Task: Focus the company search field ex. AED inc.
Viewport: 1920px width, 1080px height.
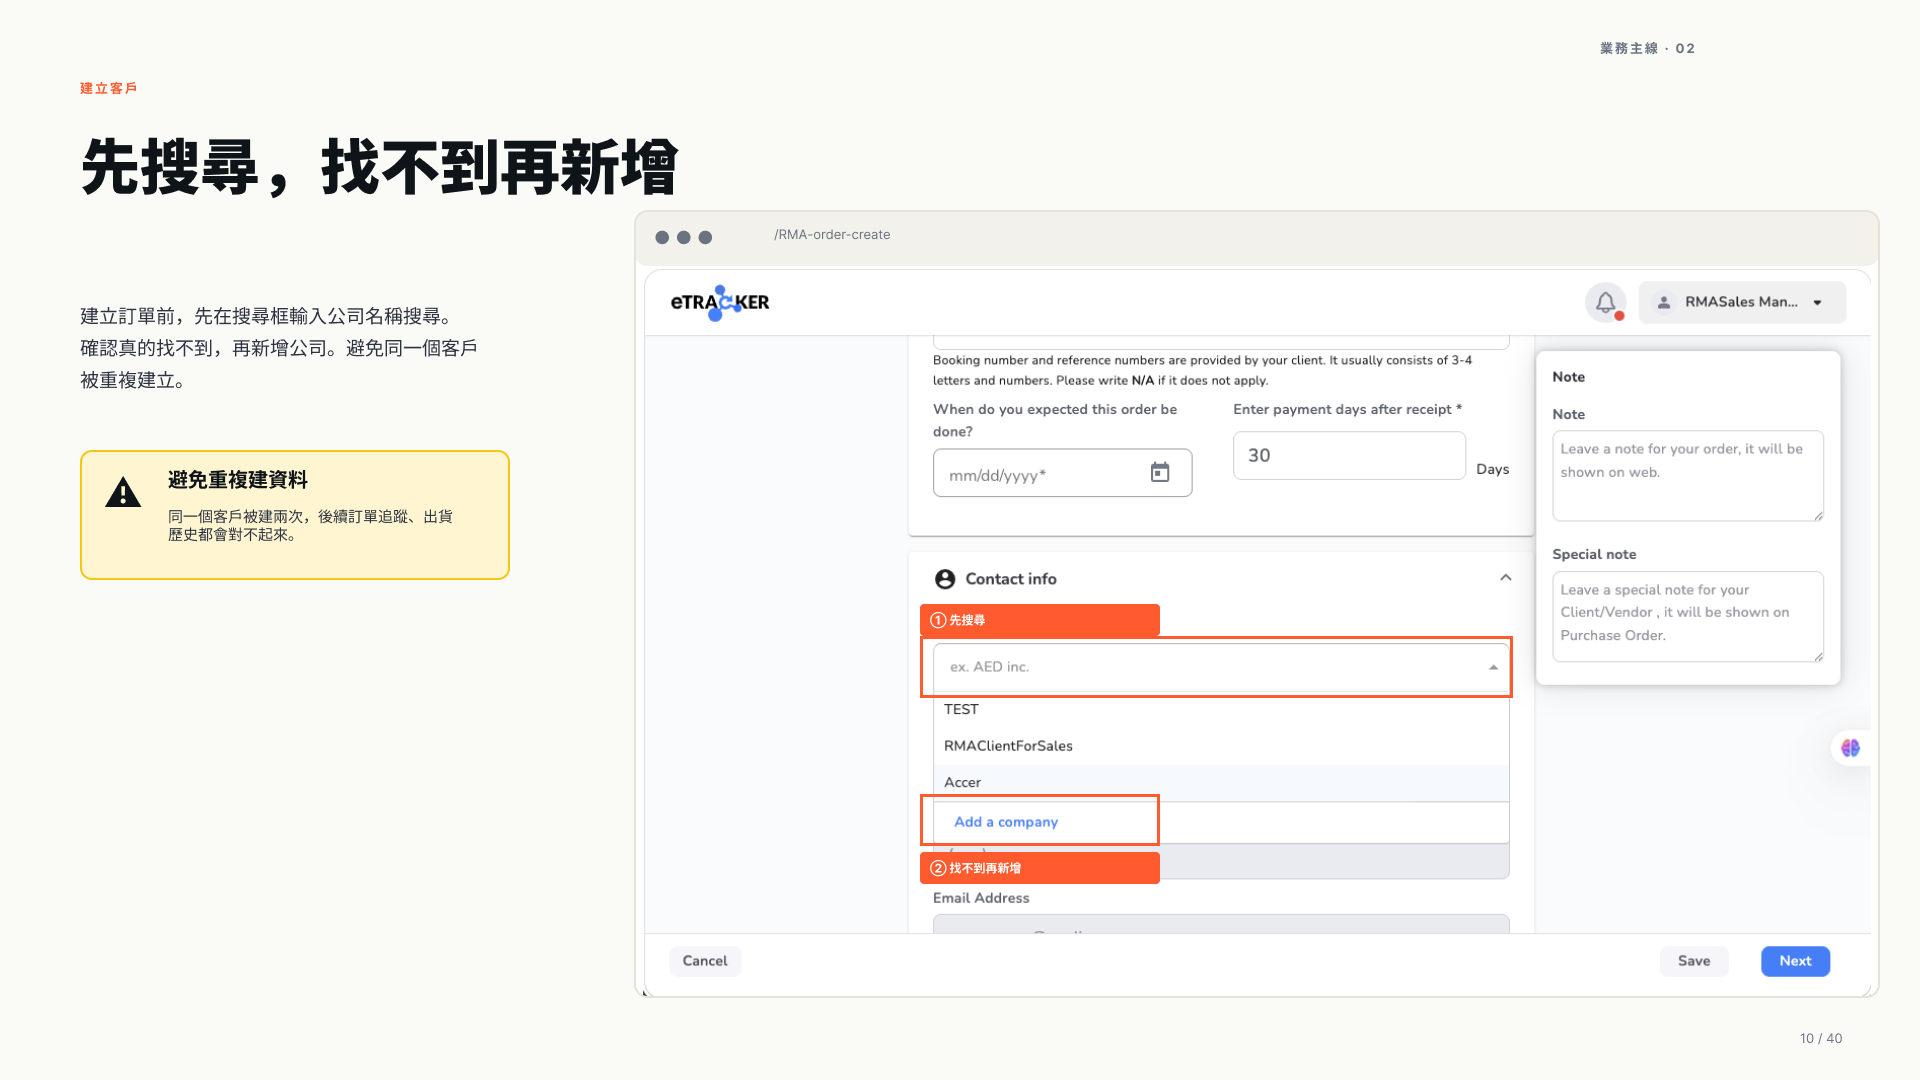Action: pyautogui.click(x=1221, y=667)
